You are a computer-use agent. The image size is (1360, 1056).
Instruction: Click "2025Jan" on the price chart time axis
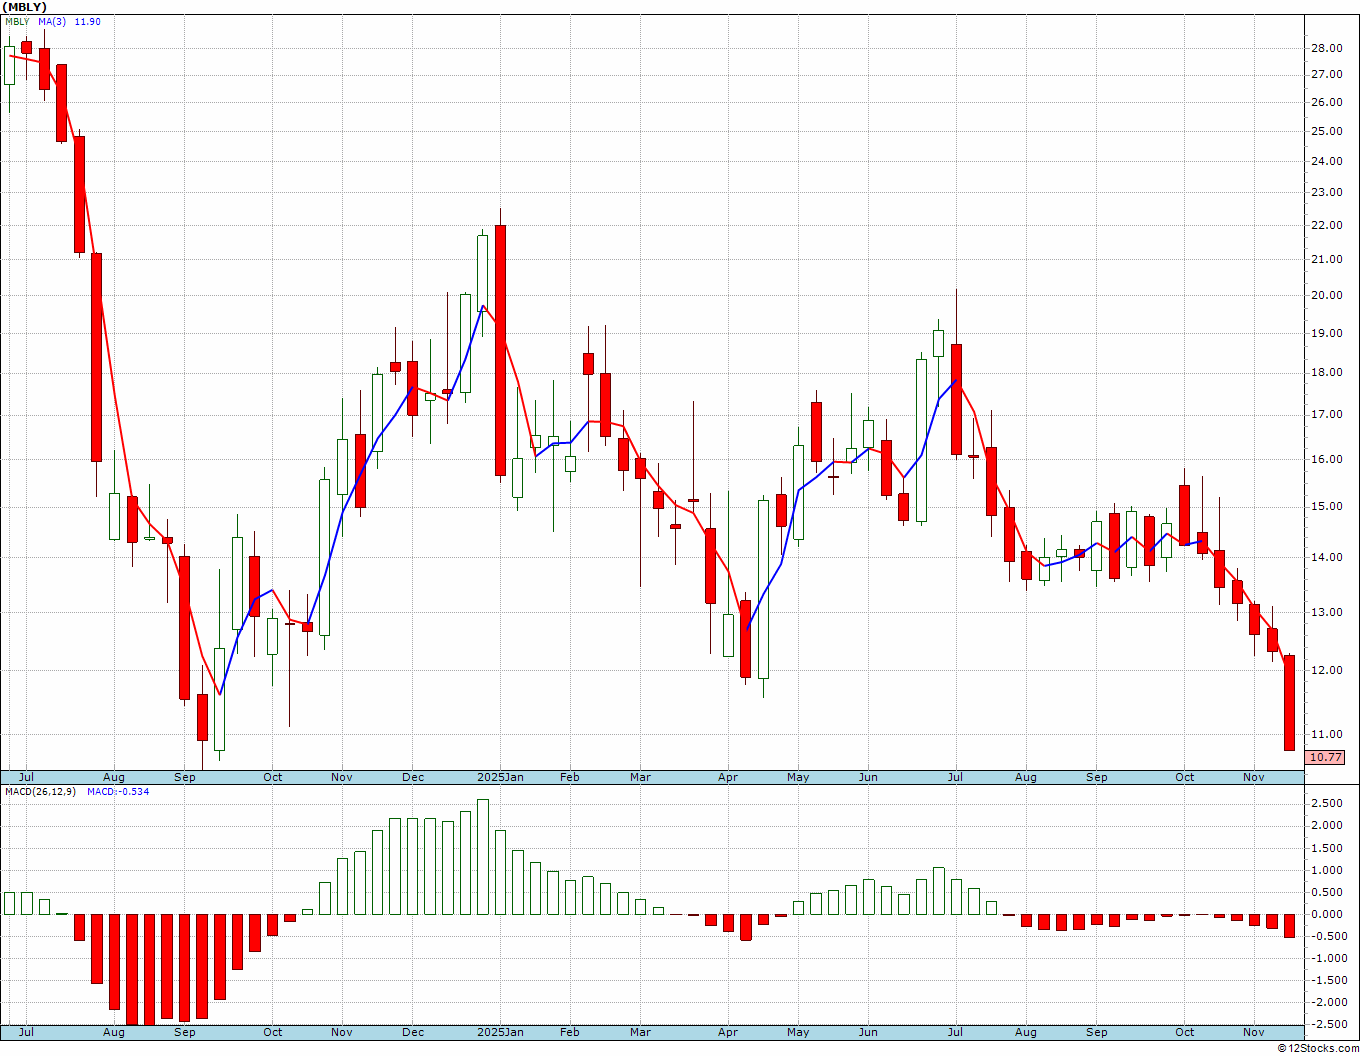(x=500, y=777)
